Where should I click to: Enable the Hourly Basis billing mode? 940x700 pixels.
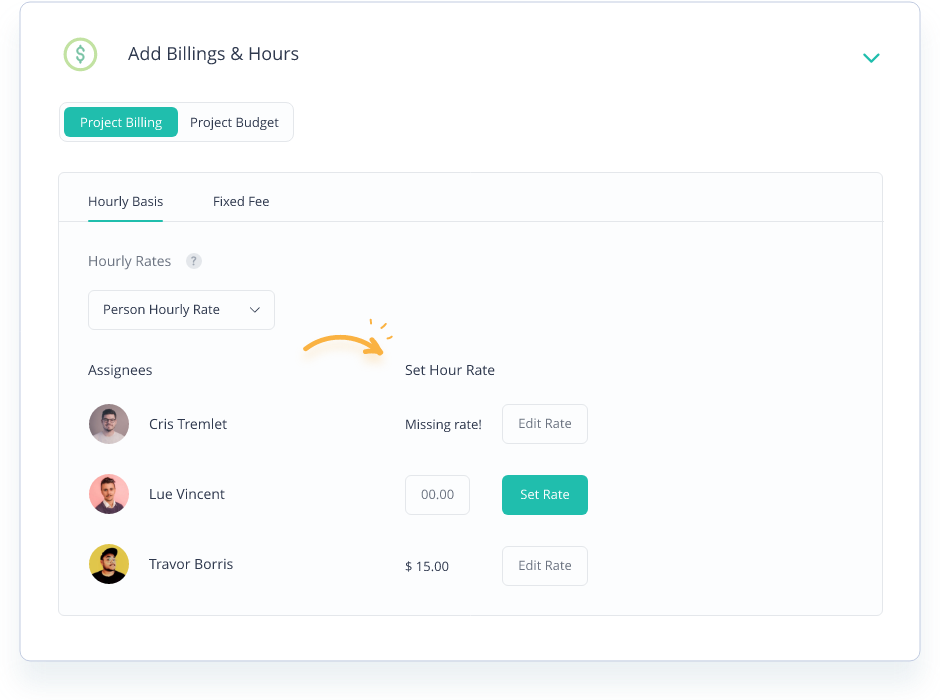pyautogui.click(x=125, y=201)
